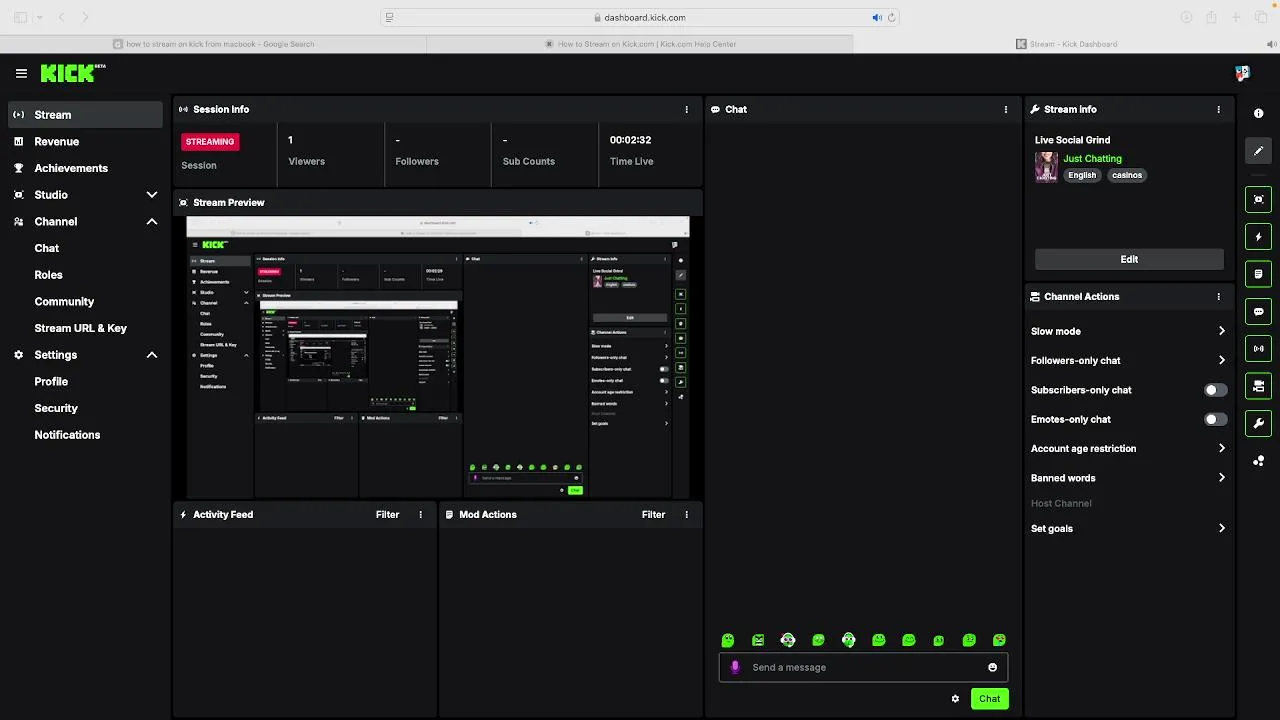Viewport: 1280px width, 720px height.
Task: Open Activity Feed three-dot options
Action: click(420, 515)
